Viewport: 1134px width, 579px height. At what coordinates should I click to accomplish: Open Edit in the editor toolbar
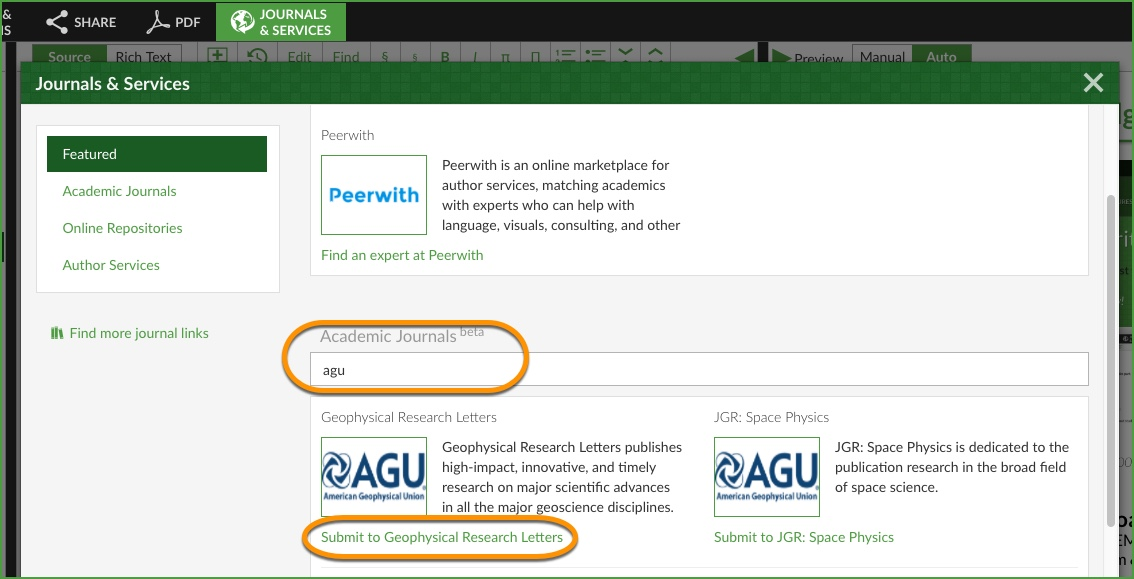[x=299, y=57]
